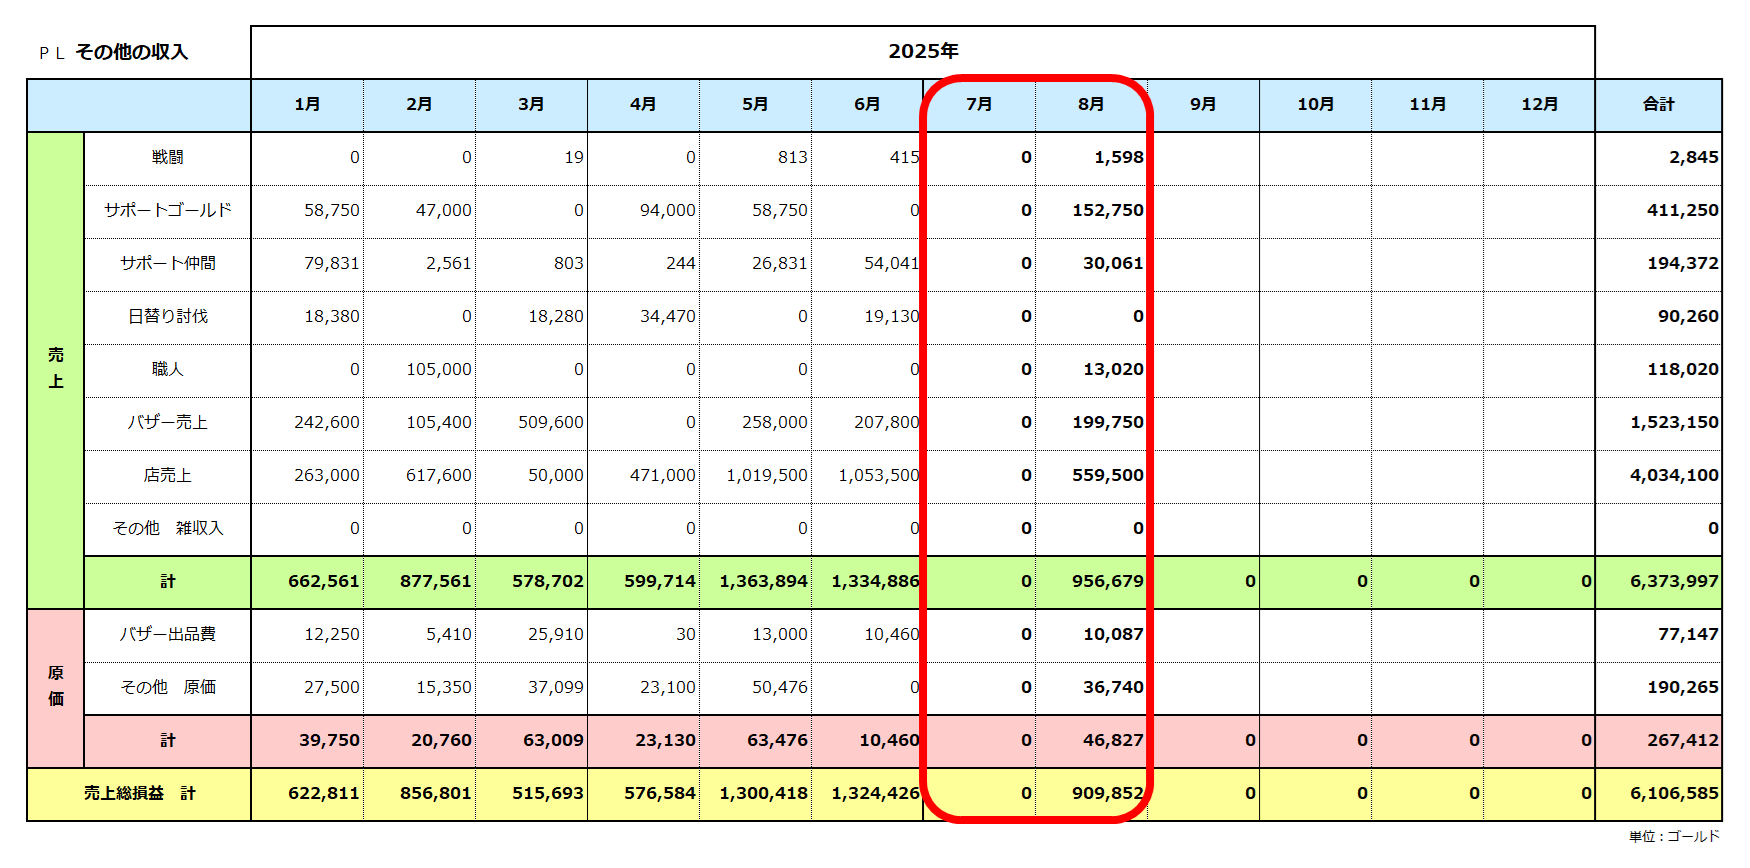This screenshot has width=1750, height=868.
Task: Select the バザー売上 row label
Action: click(167, 422)
